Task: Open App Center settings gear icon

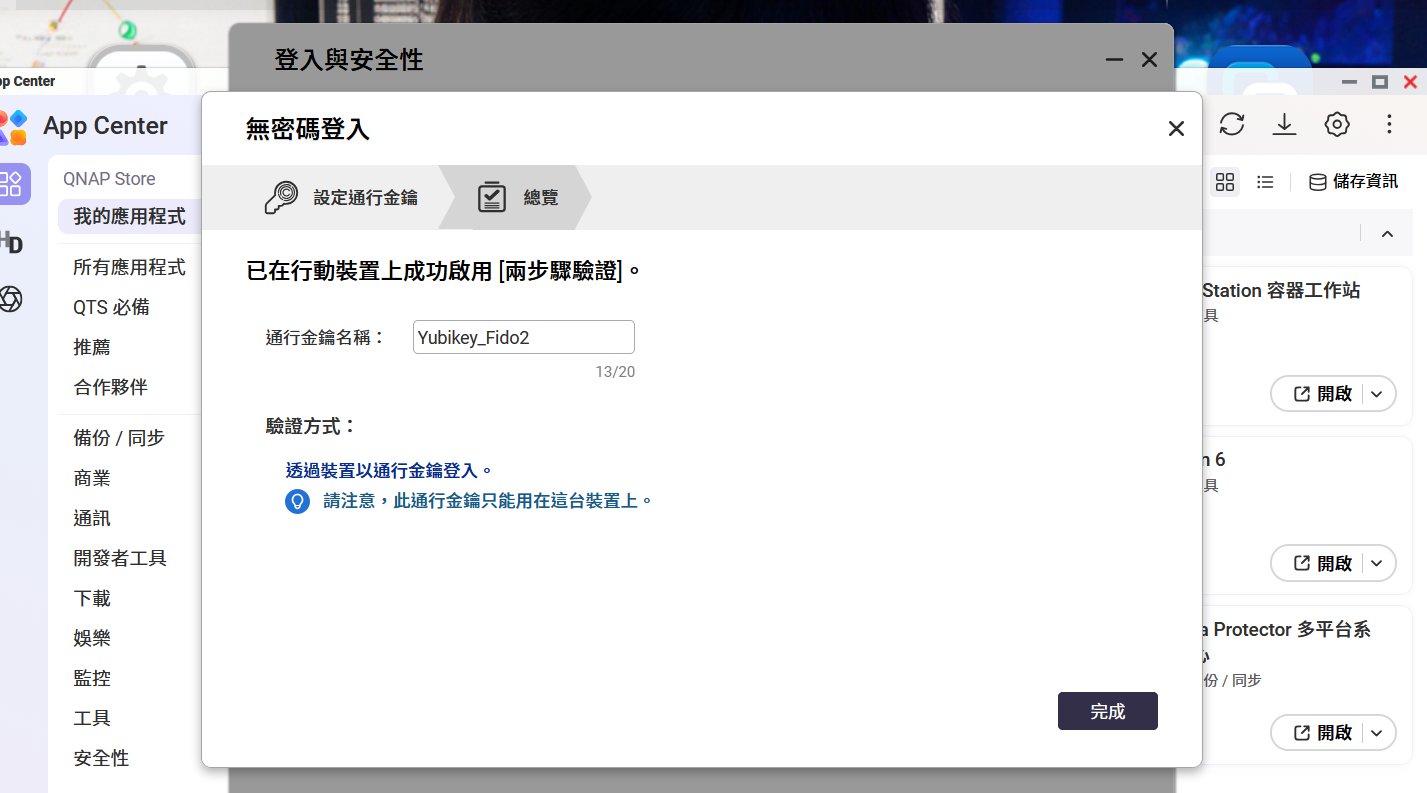Action: 1337,124
